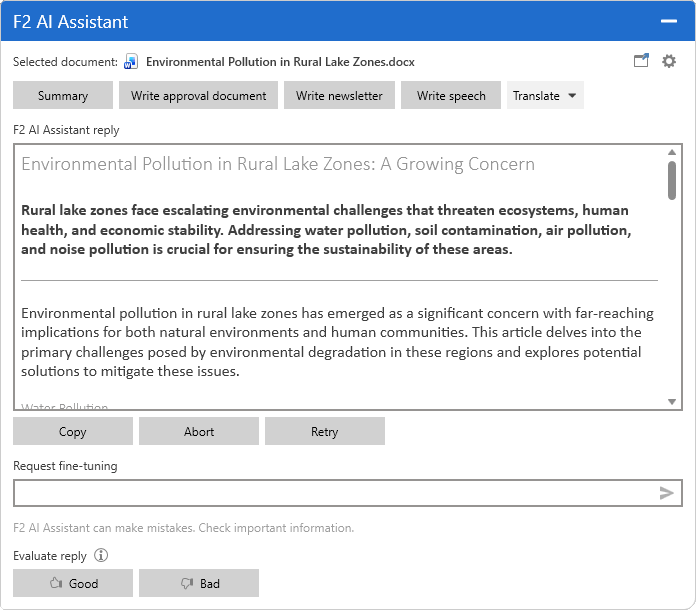Rate the reply as Bad

pyautogui.click(x=199, y=583)
